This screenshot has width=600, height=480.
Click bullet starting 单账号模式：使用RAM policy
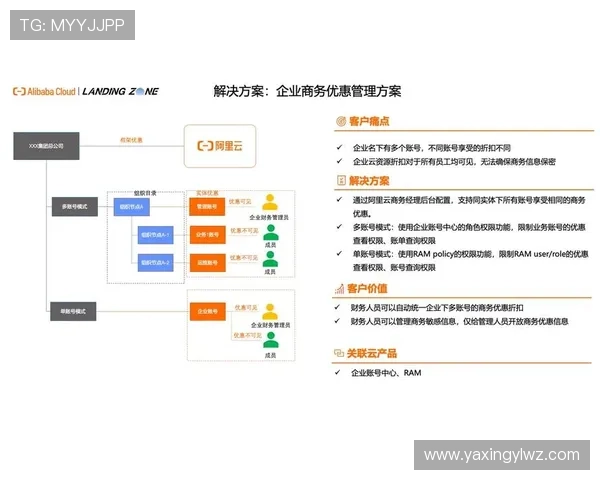coord(470,261)
